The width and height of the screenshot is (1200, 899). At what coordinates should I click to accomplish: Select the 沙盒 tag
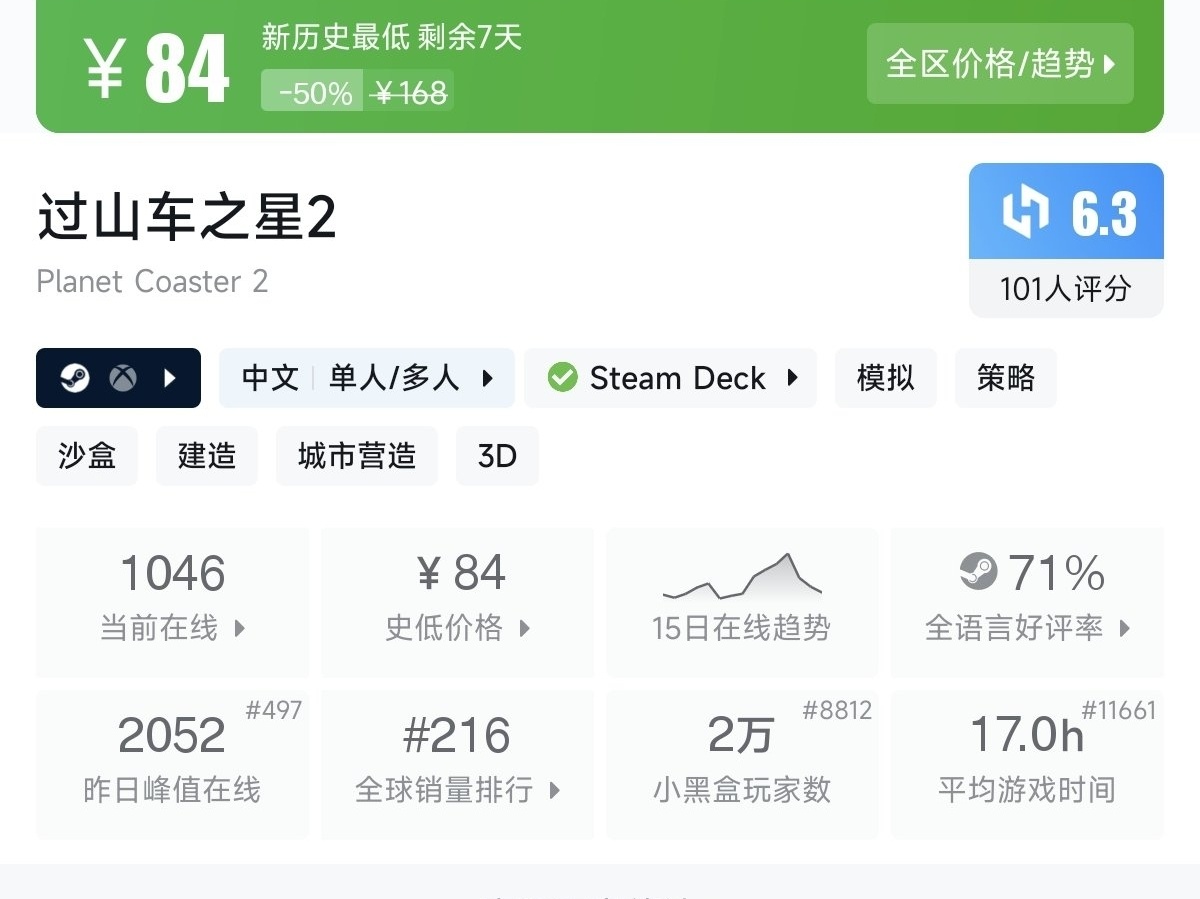[x=87, y=456]
